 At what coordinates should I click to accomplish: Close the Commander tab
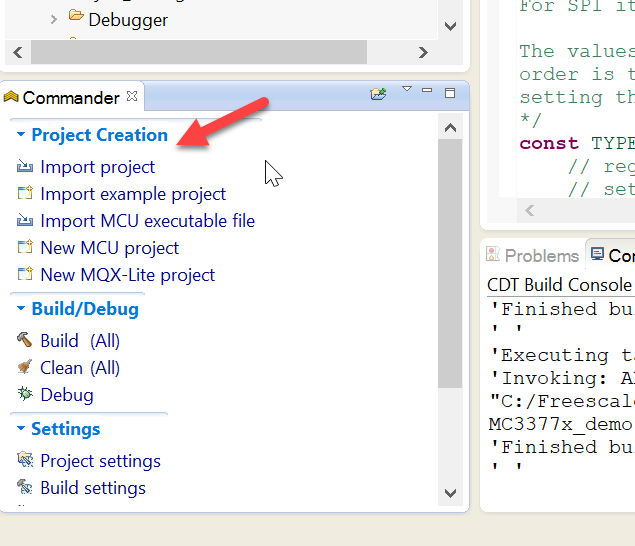point(133,97)
